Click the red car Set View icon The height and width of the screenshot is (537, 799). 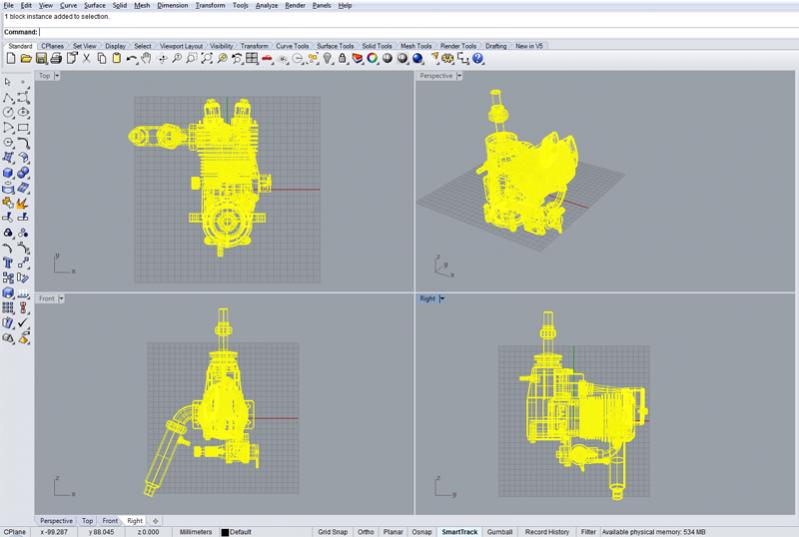(x=267, y=59)
